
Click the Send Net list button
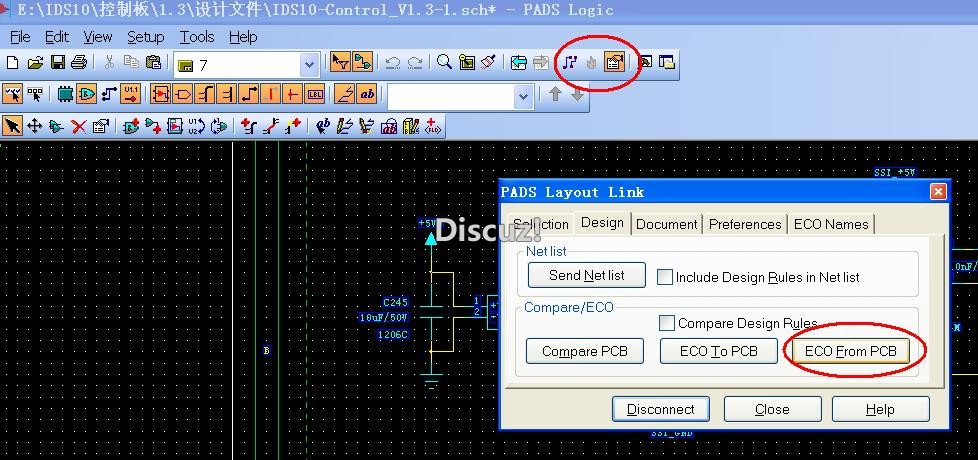[586, 276]
